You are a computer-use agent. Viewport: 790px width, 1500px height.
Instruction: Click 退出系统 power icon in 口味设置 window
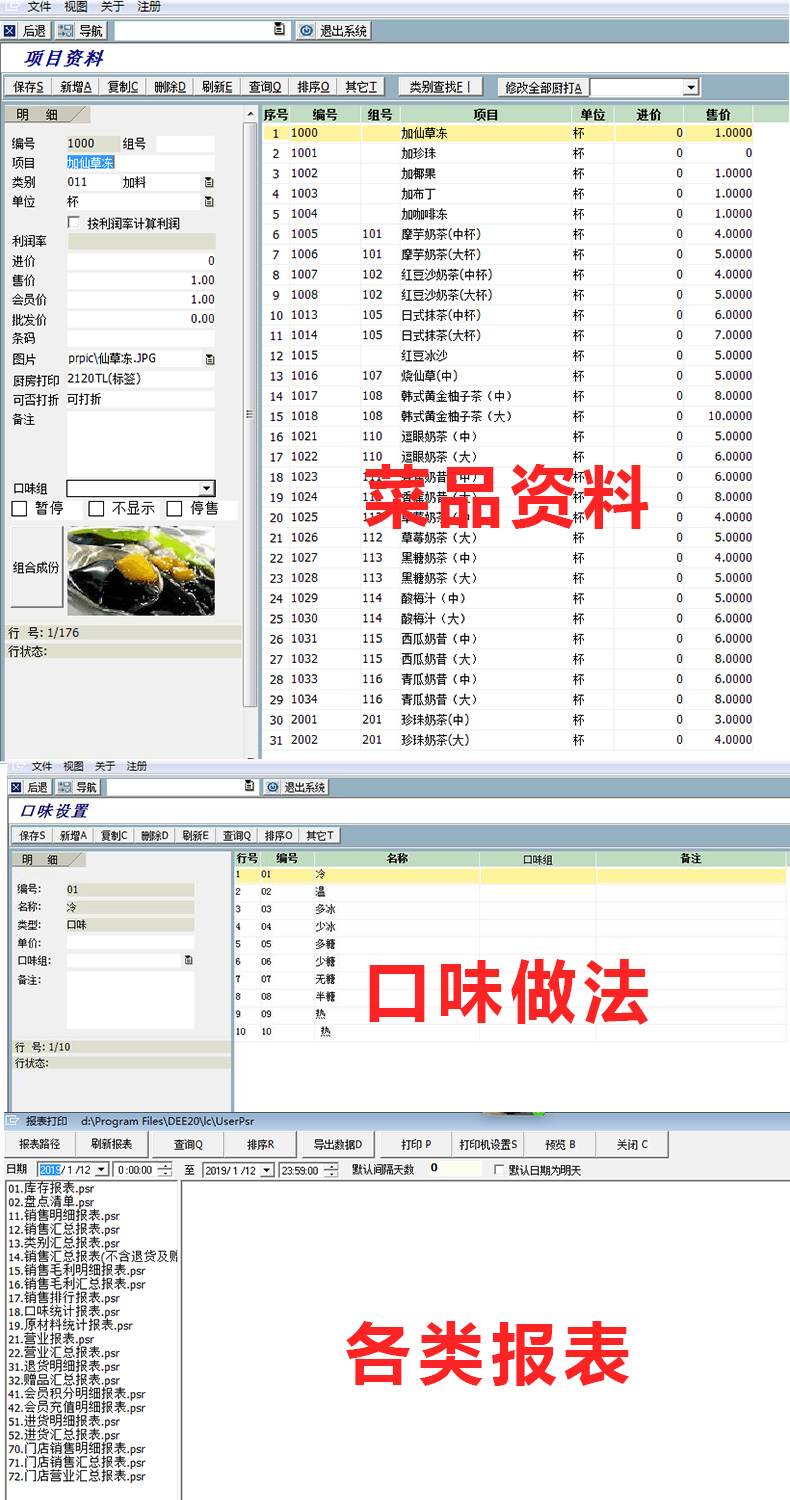pos(274,787)
